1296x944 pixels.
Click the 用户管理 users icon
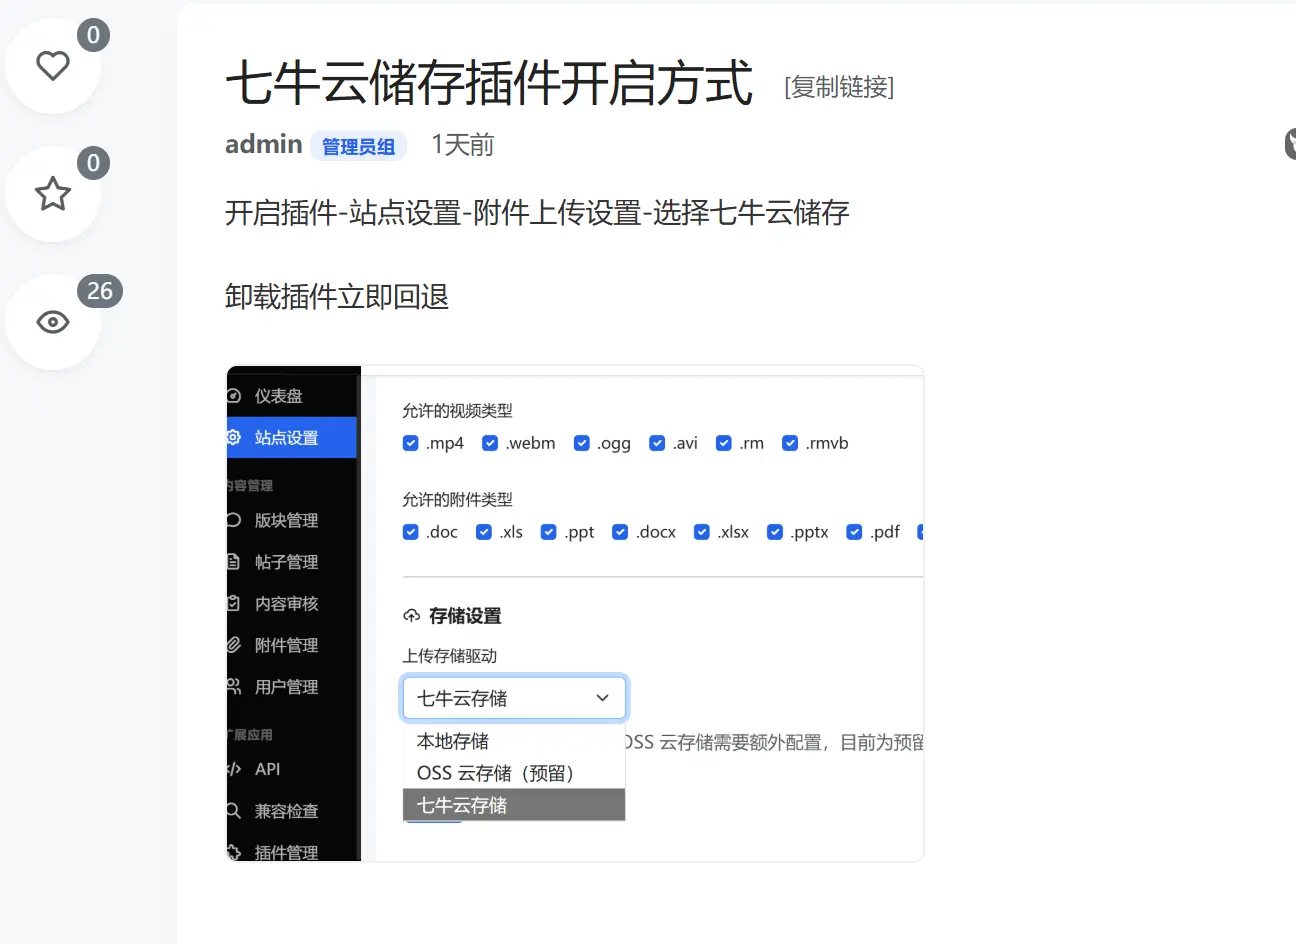tap(234, 686)
